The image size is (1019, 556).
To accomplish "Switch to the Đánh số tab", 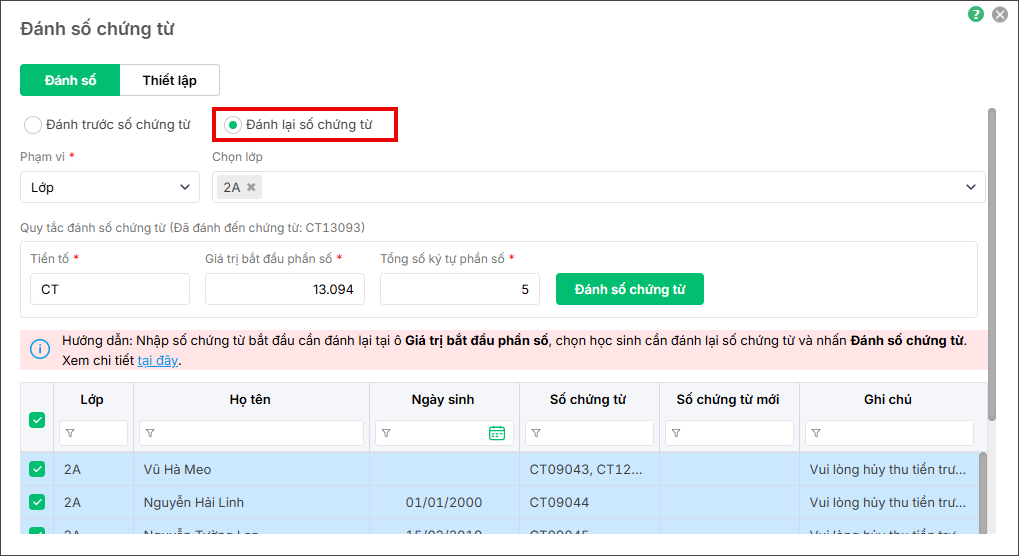I will (70, 80).
